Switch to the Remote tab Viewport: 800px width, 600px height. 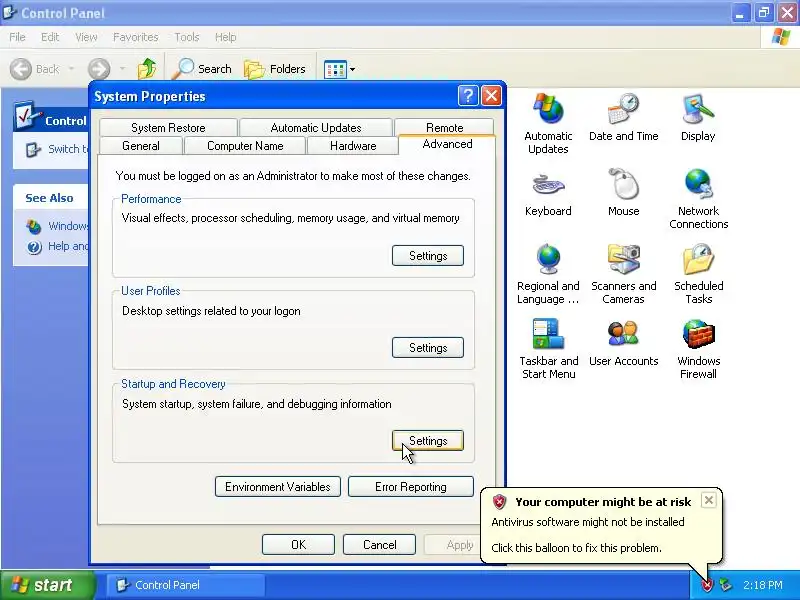pyautogui.click(x=444, y=128)
